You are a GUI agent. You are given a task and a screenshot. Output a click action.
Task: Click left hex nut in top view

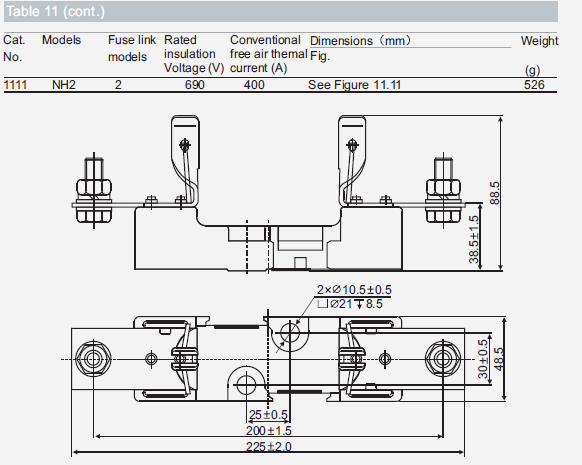coord(93,359)
